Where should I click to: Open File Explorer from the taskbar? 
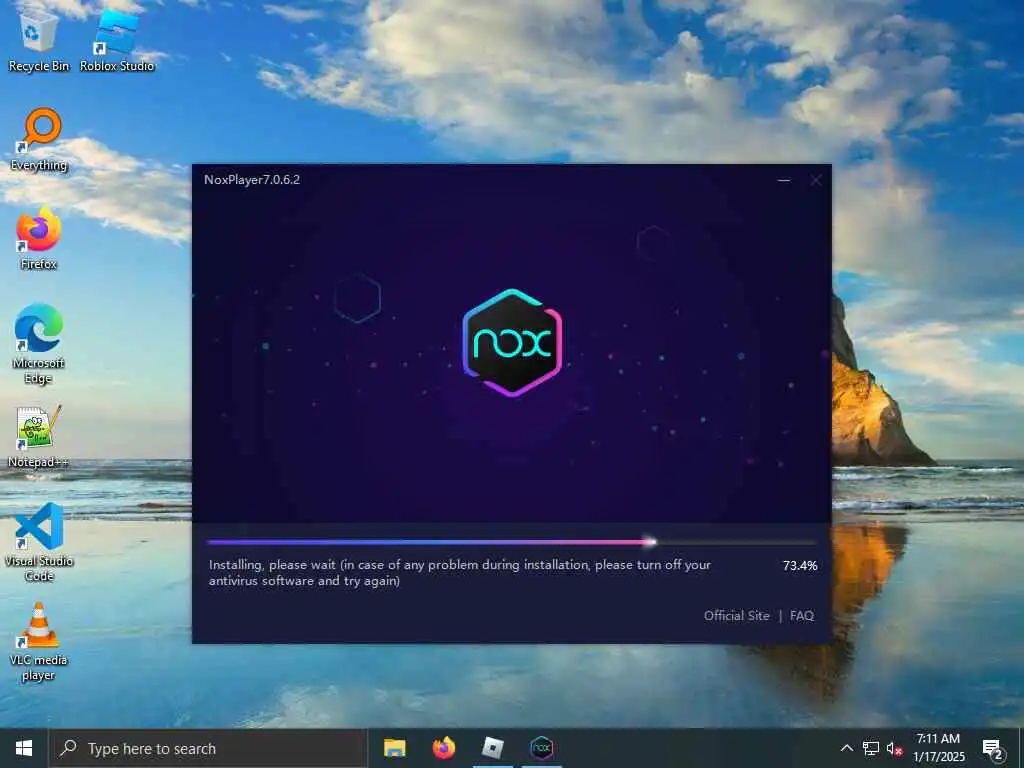[394, 748]
